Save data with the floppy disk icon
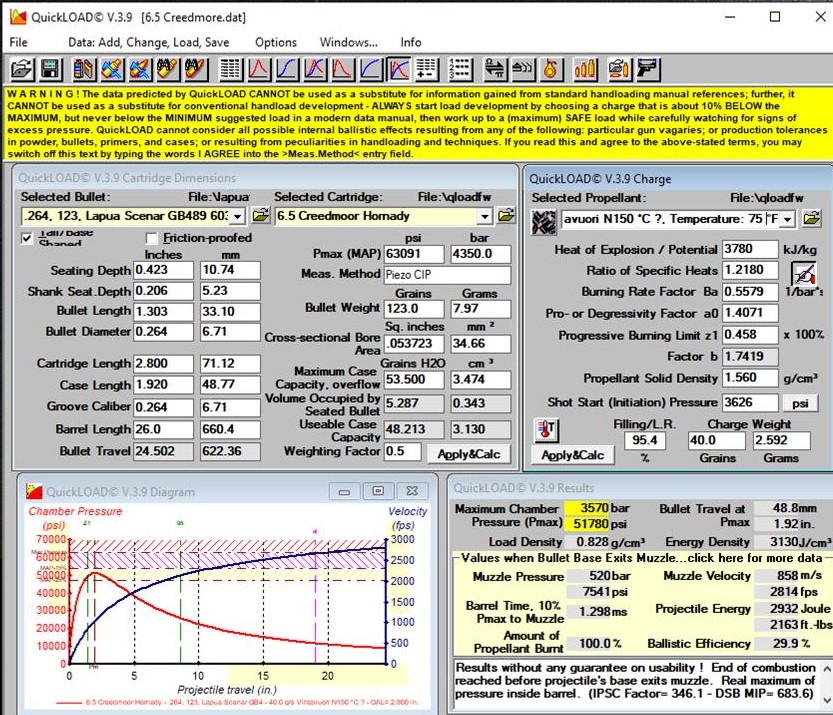Image resolution: width=833 pixels, height=715 pixels. coord(49,70)
